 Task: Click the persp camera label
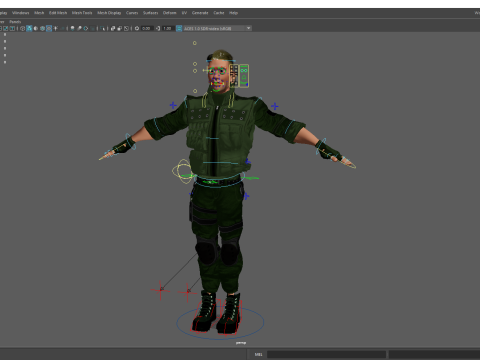(x=241, y=343)
